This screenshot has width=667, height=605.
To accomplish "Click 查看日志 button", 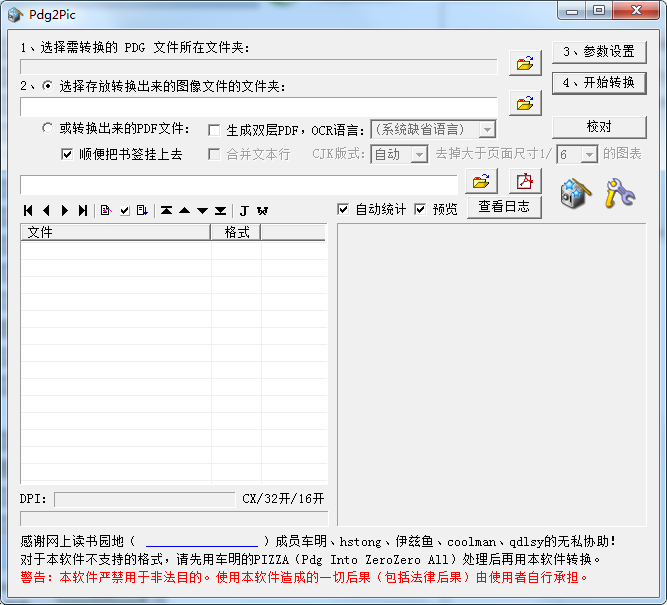I will 504,207.
